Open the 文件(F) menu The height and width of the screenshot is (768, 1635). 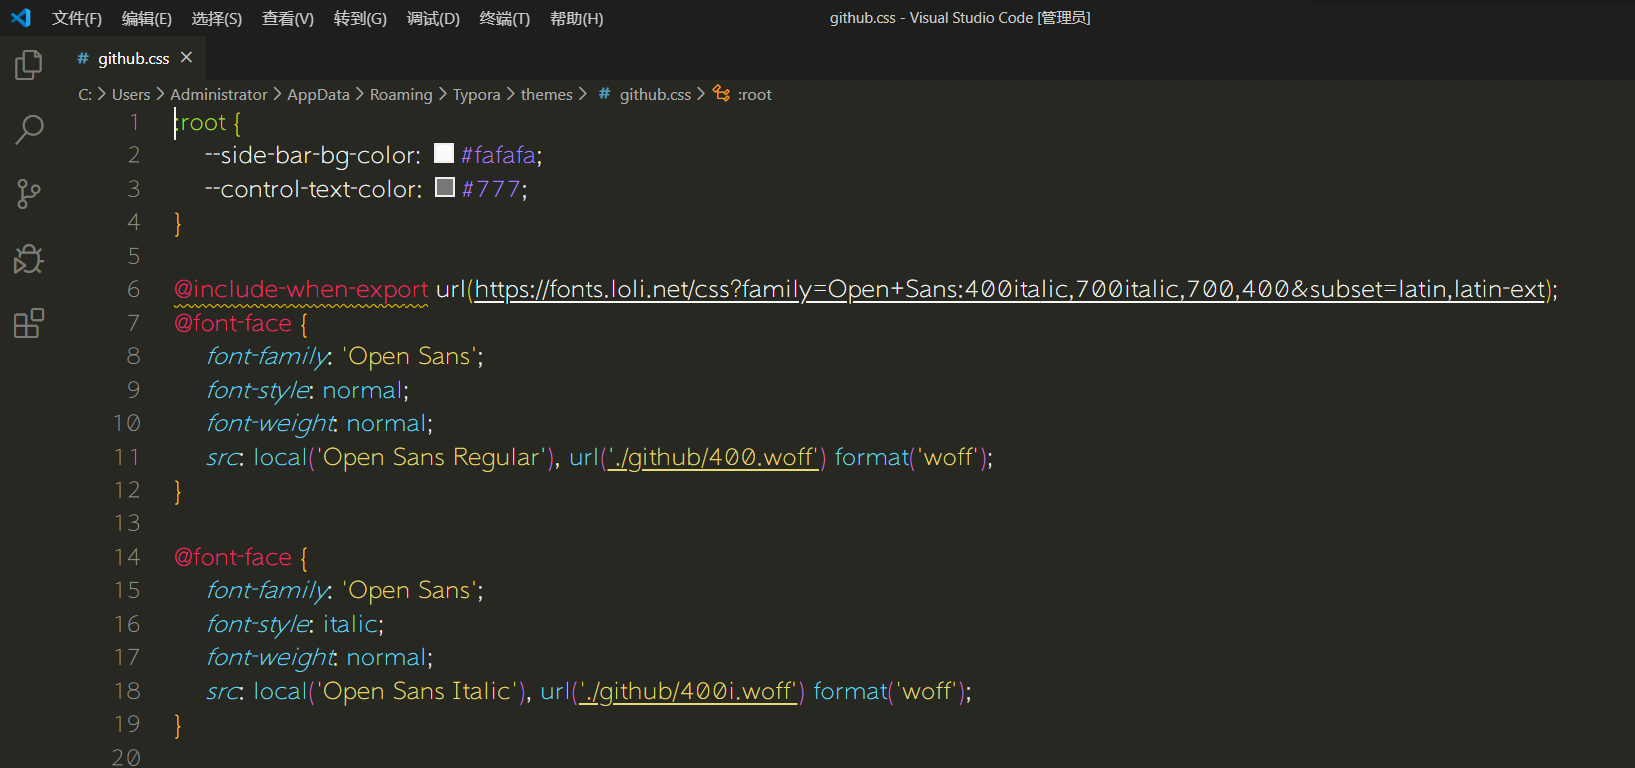pos(77,18)
